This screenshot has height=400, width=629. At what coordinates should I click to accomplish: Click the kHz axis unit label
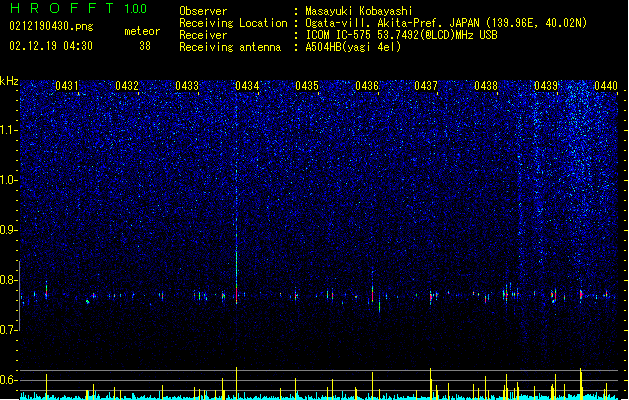[x=9, y=81]
